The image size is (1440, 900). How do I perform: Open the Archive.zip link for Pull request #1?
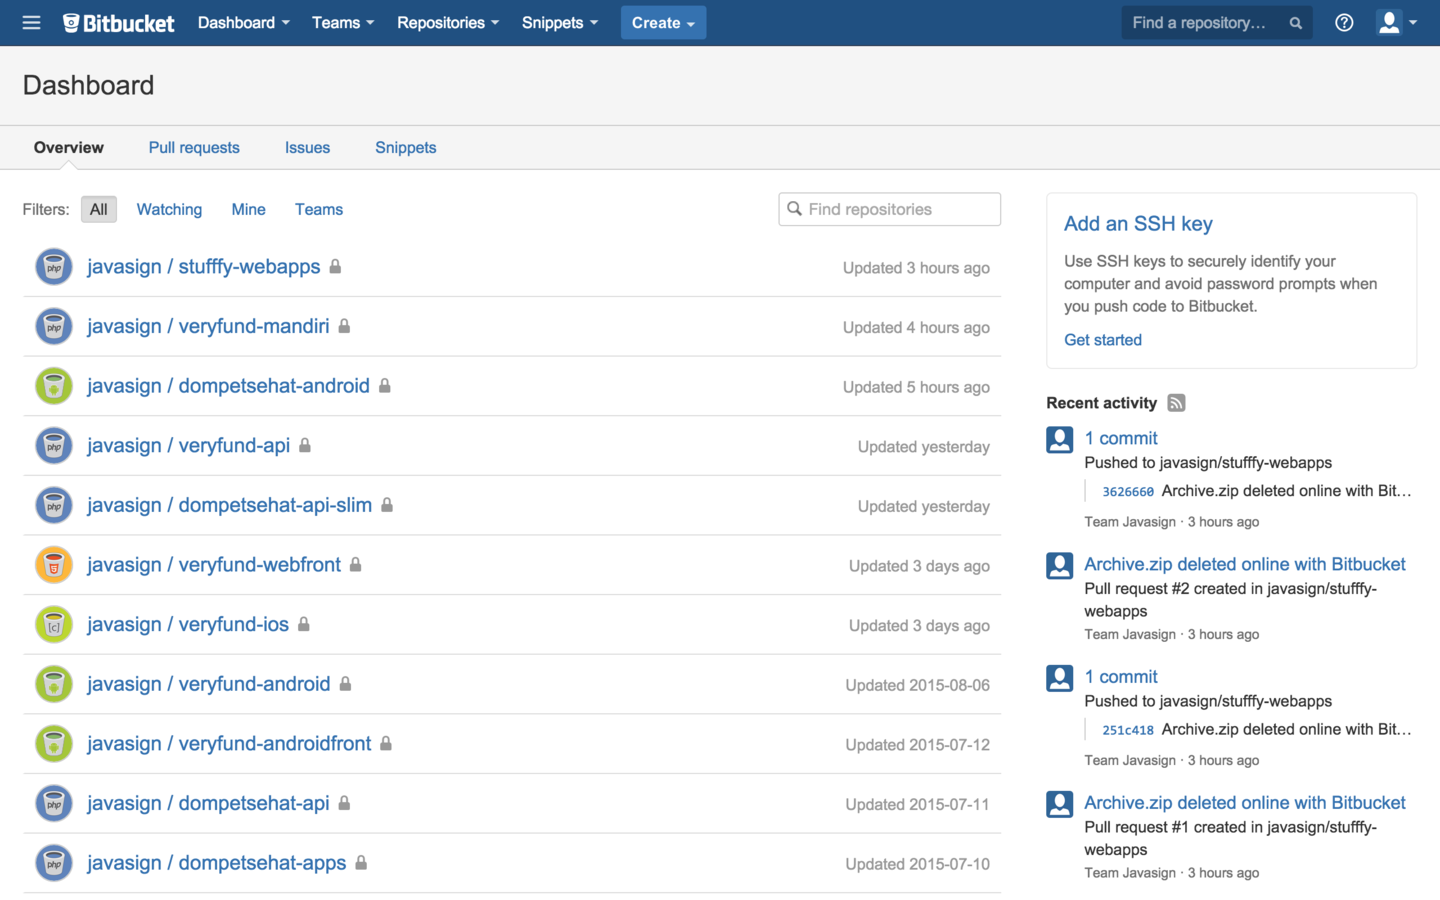coord(1245,803)
